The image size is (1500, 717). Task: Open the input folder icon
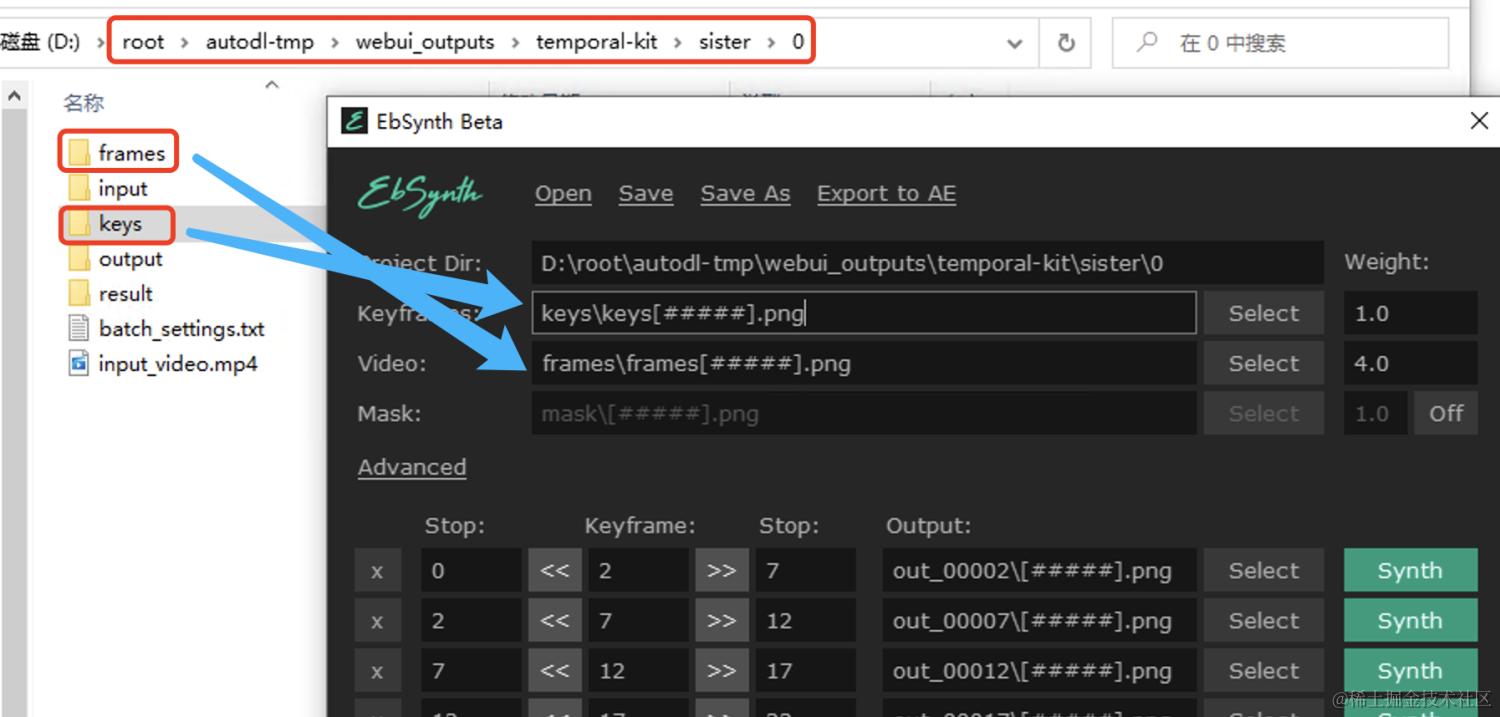click(80, 188)
